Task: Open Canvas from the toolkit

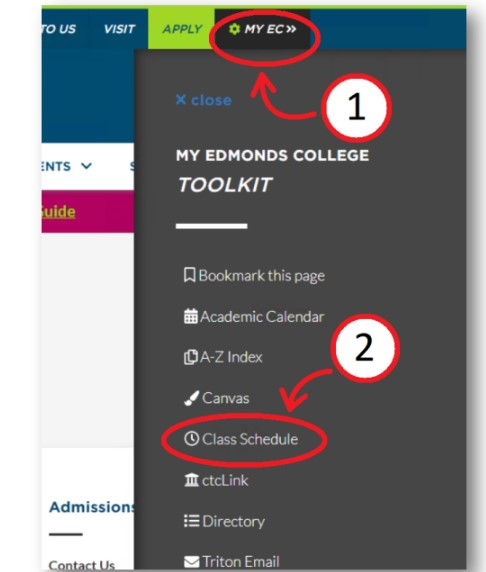Action: (217, 398)
